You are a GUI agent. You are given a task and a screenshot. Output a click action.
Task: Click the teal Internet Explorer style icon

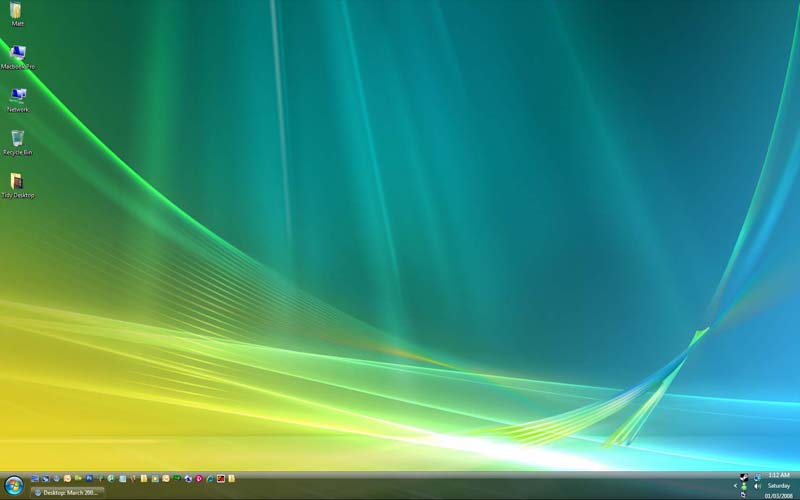[211, 479]
